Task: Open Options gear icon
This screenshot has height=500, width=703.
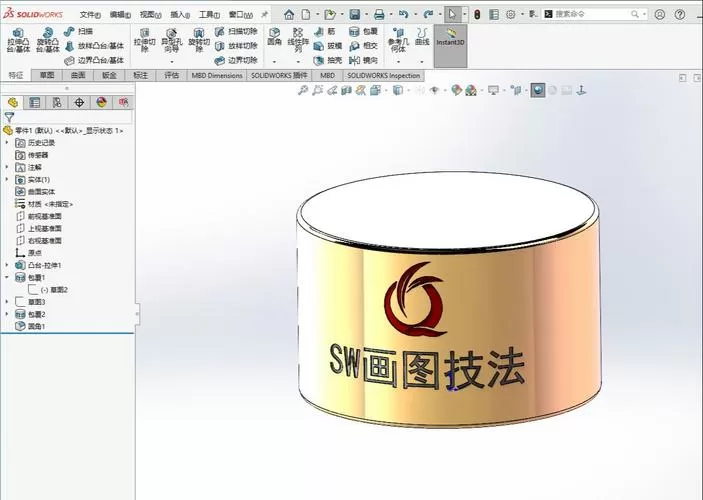Action: [x=511, y=14]
